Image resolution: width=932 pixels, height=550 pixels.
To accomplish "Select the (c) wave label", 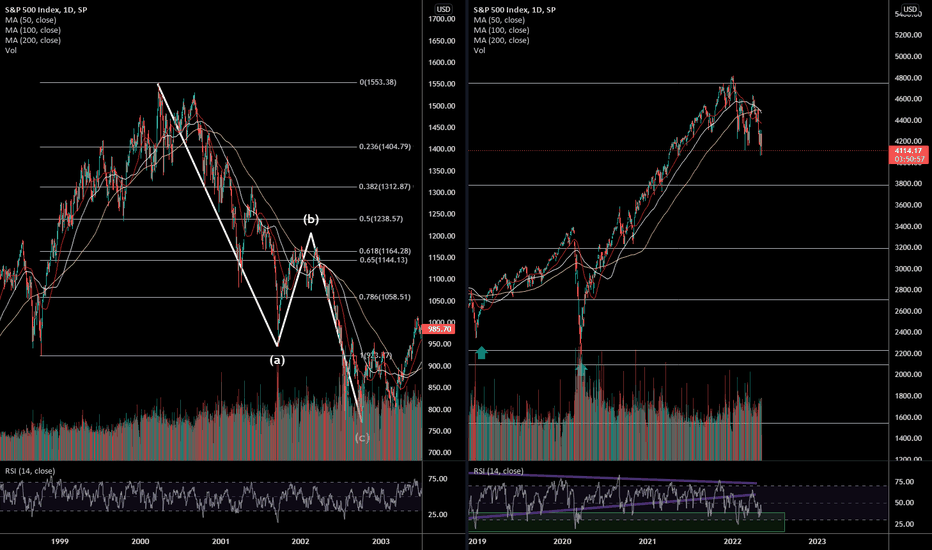I will (362, 438).
